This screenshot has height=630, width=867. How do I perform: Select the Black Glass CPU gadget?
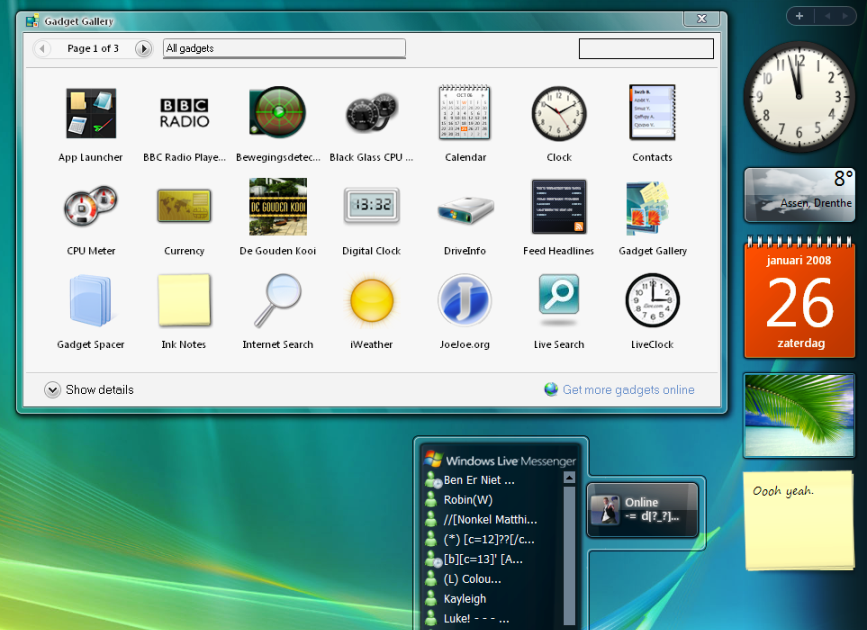coord(372,113)
